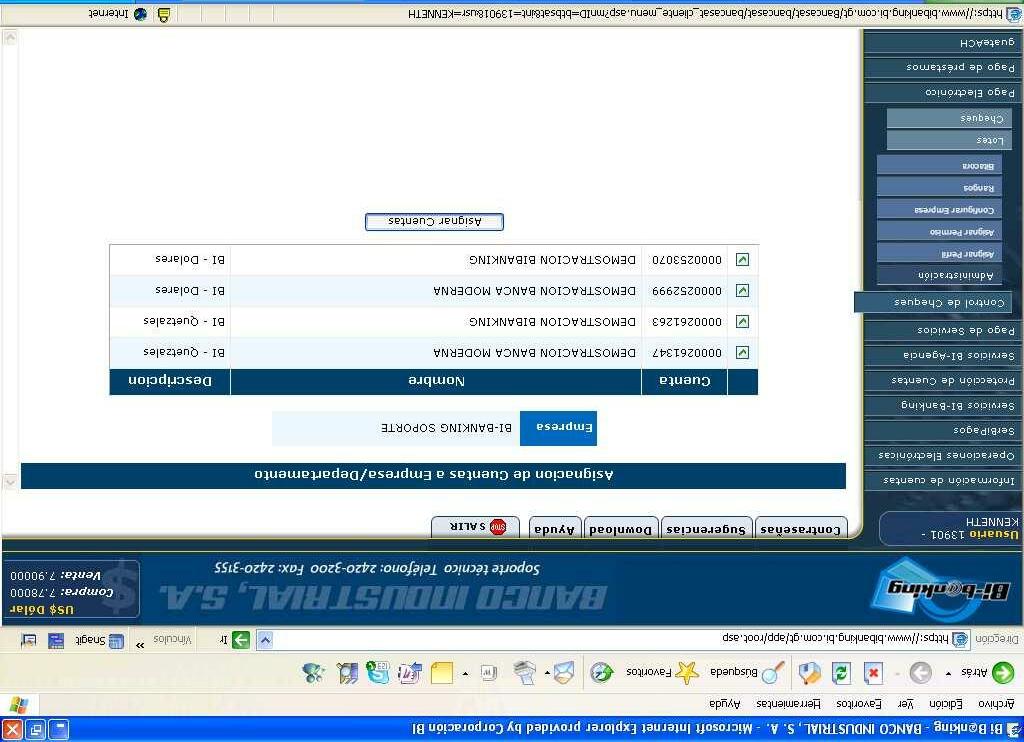Open the Archivo menu
1024x742 pixels.
996,703
